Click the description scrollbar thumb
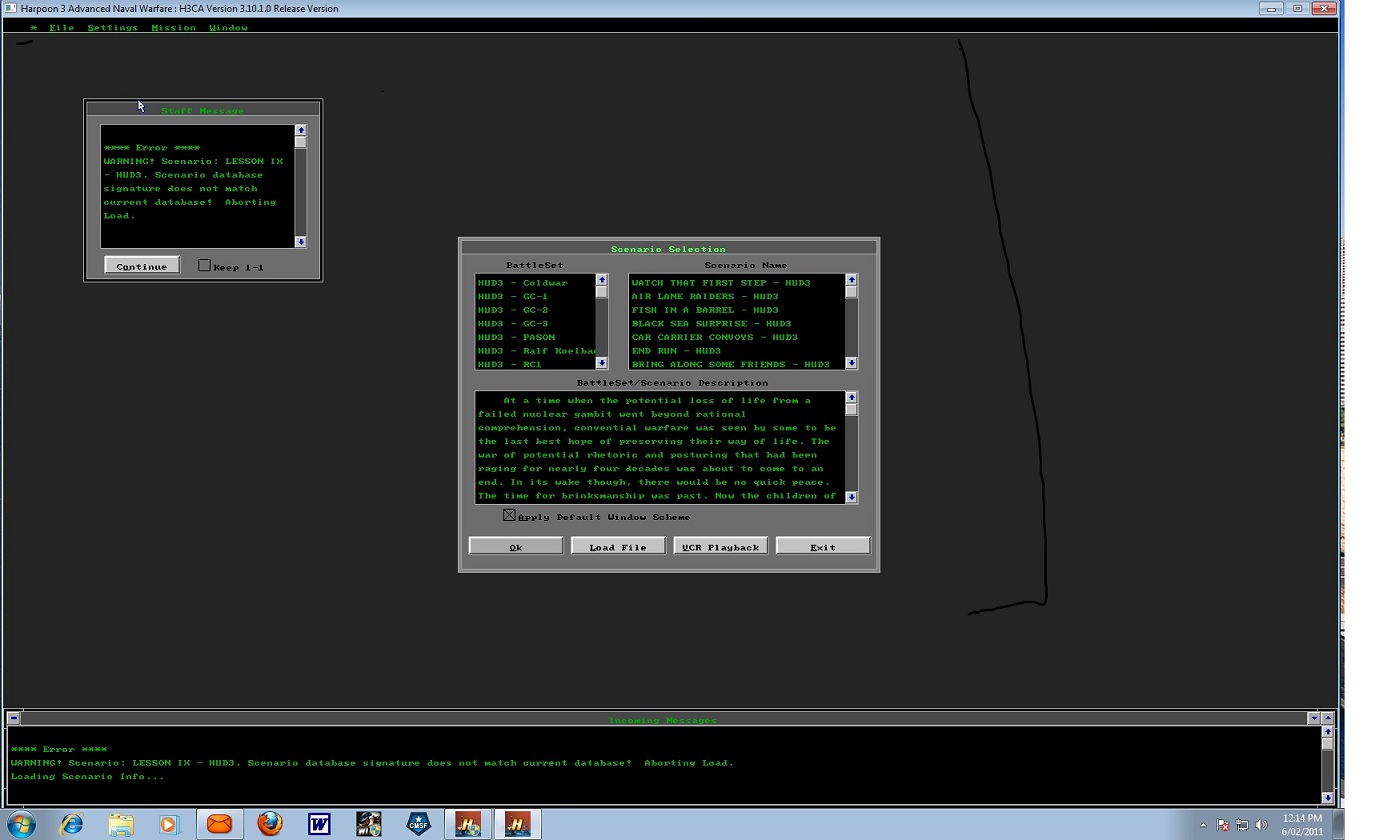This screenshot has height=840, width=1383. [x=851, y=409]
